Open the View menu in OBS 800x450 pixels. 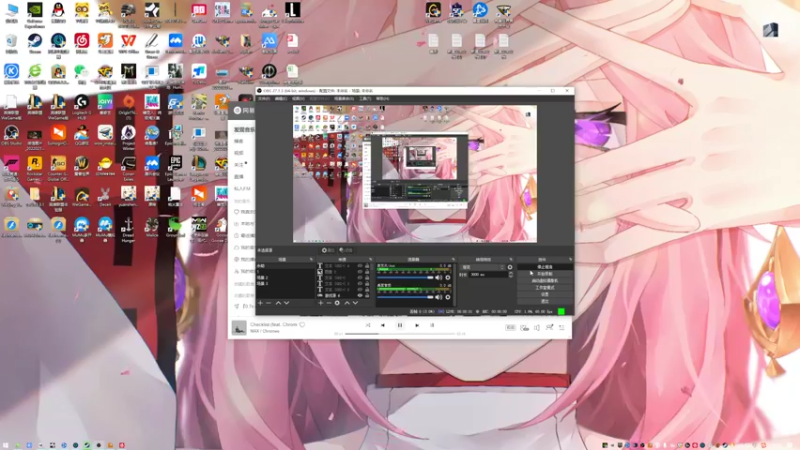(x=298, y=98)
